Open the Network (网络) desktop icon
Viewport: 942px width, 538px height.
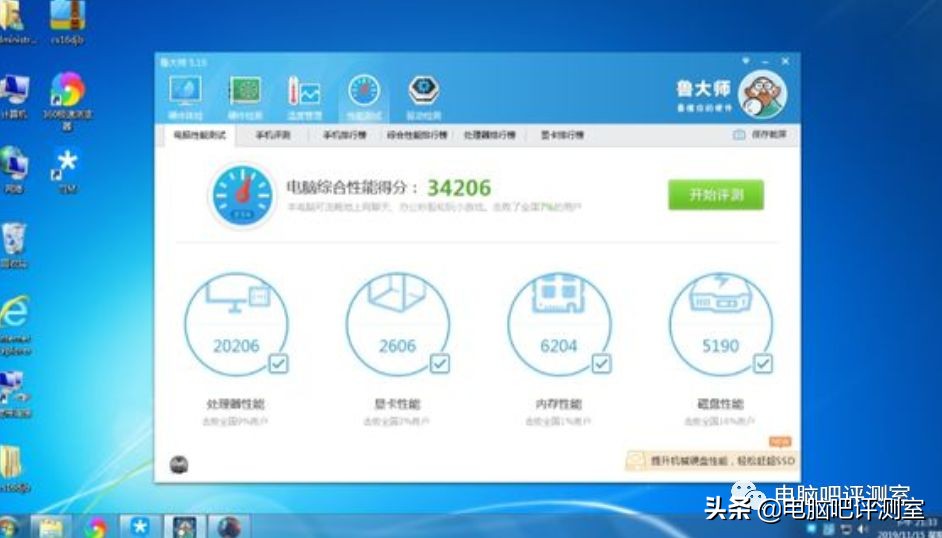coord(13,170)
